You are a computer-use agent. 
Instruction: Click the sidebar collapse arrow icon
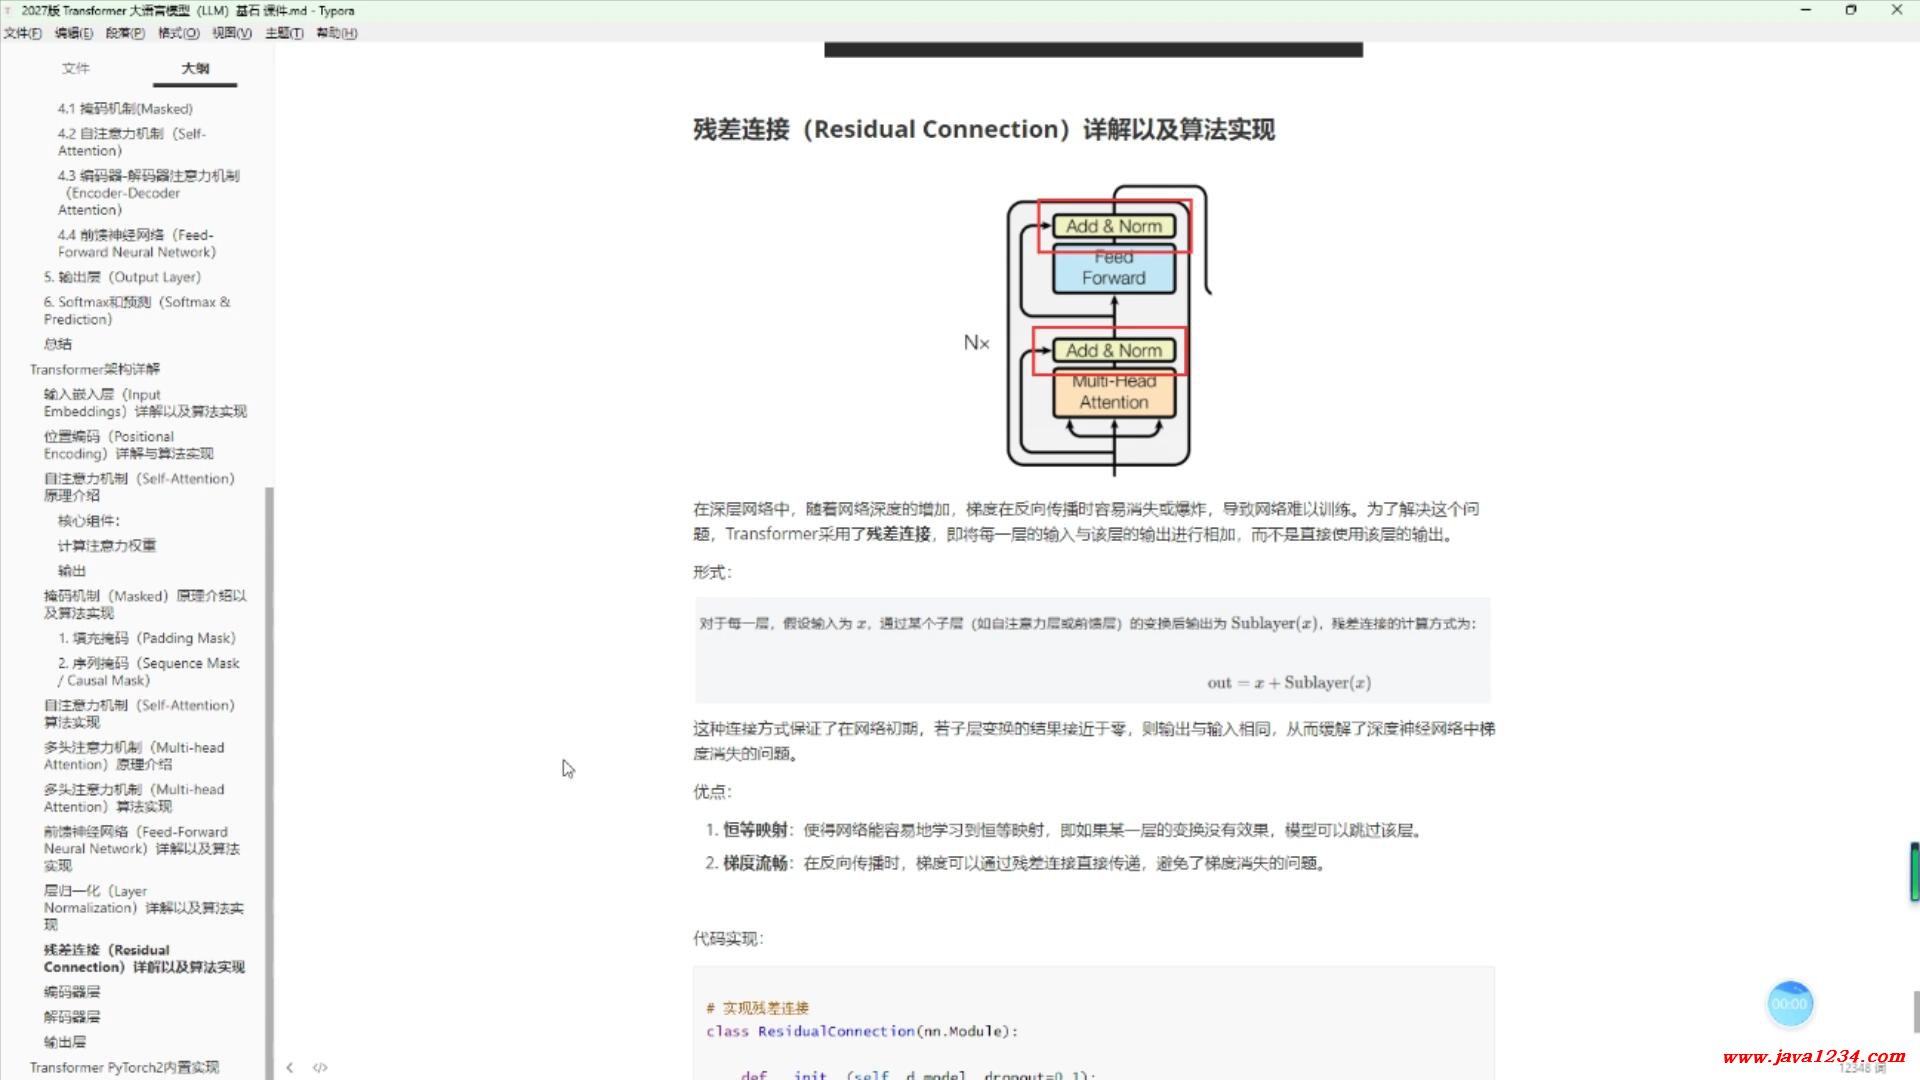(290, 1067)
